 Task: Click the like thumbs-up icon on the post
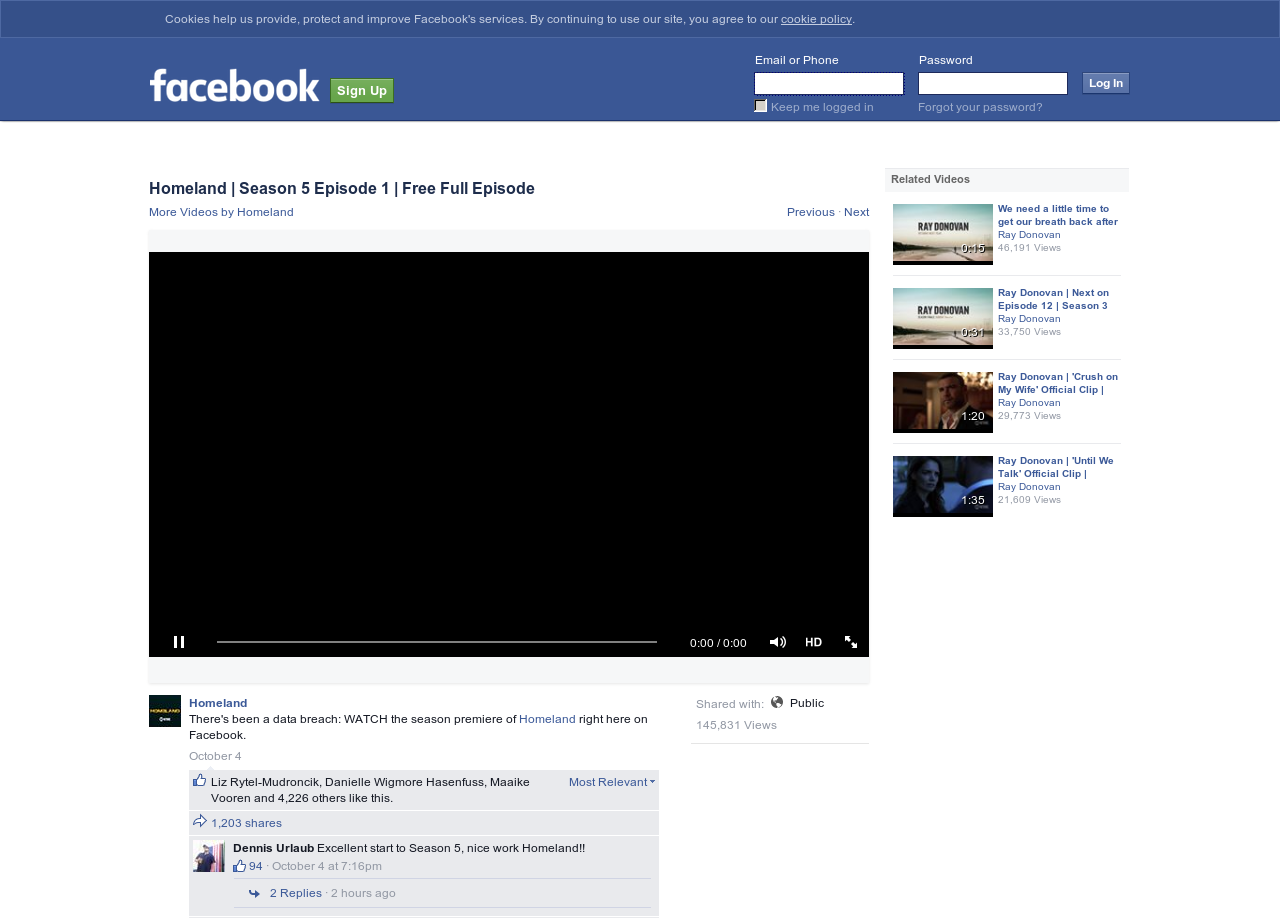[200, 780]
